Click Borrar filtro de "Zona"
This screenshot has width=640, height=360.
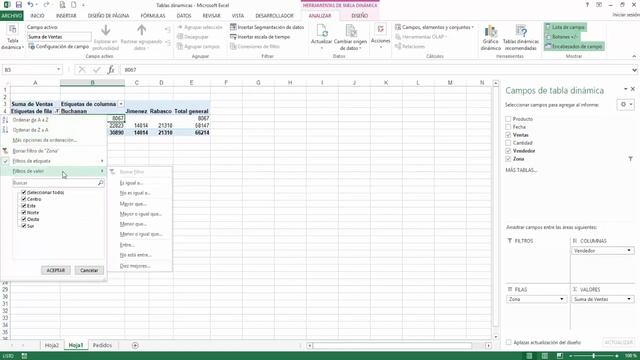36,151
